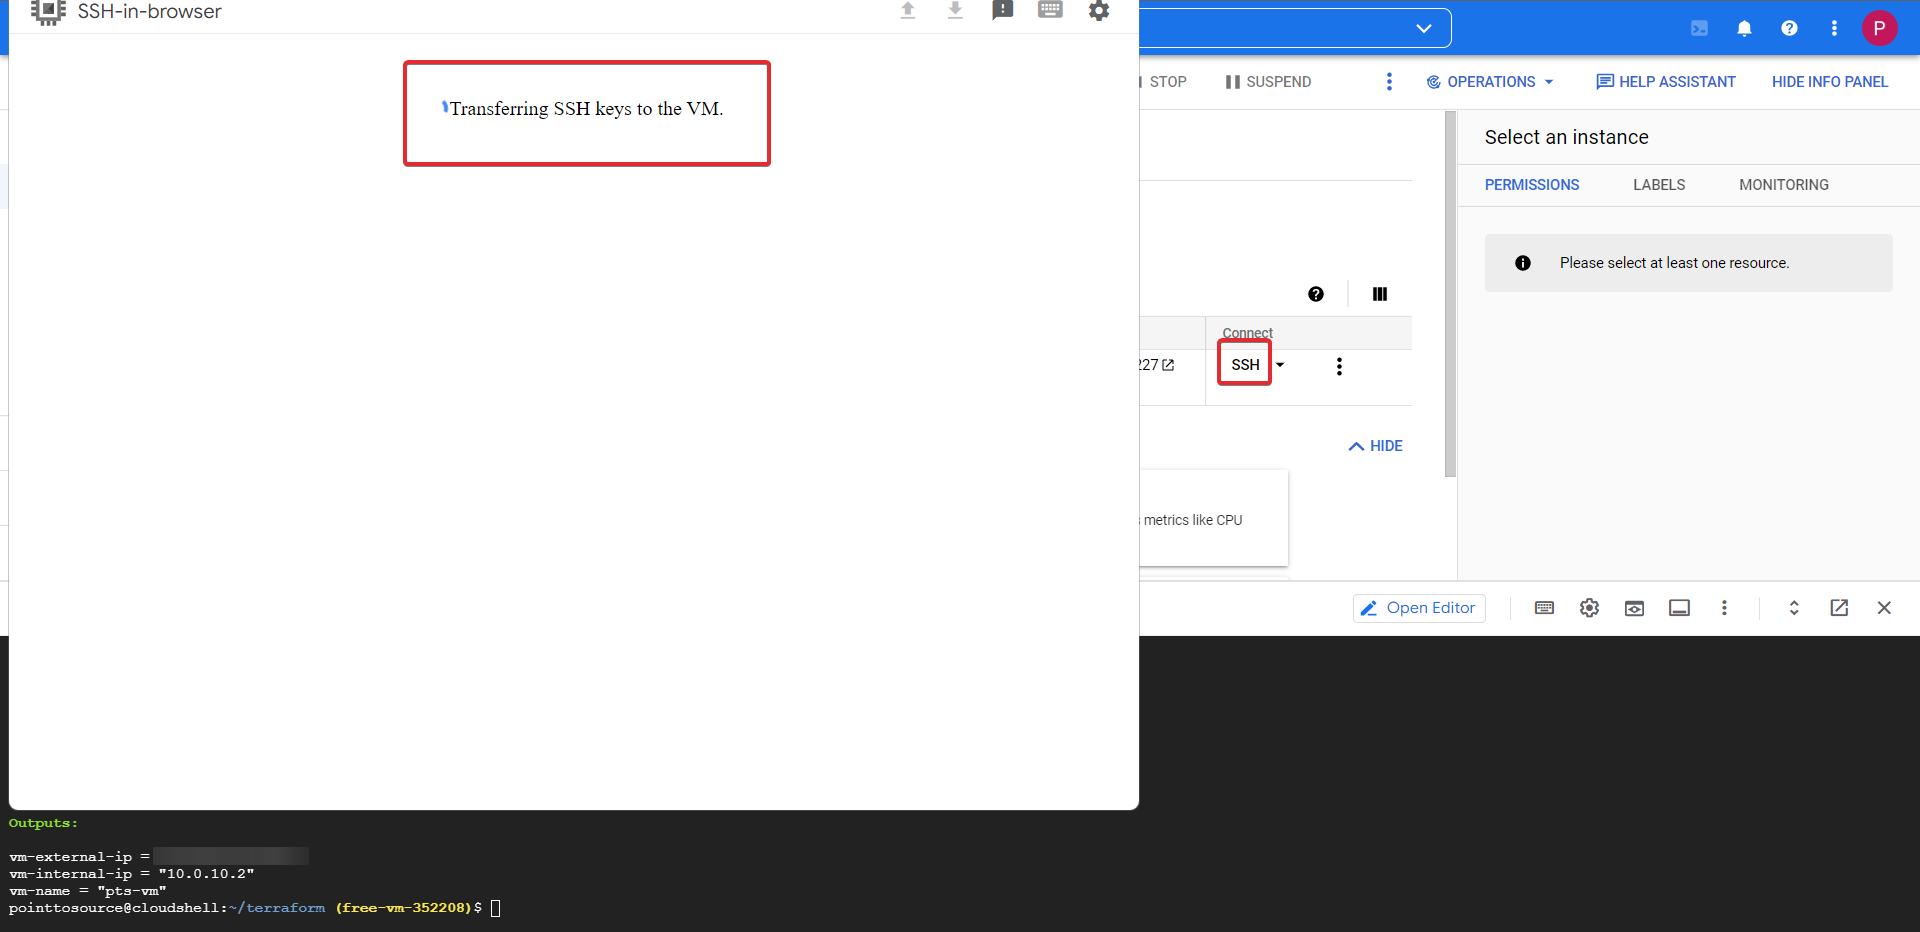Click the SUSPEND instance button
This screenshot has height=932, width=1920.
1268,82
